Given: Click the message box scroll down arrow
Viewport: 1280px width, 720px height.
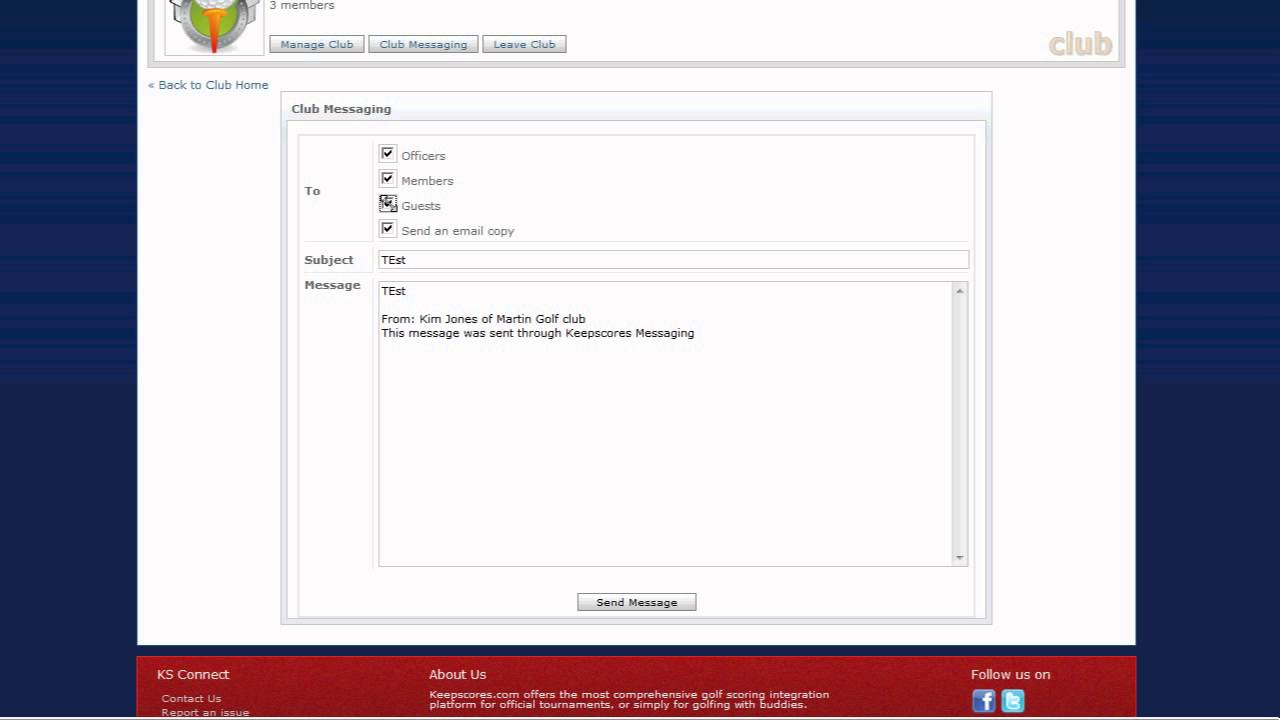Looking at the screenshot, I should point(960,557).
